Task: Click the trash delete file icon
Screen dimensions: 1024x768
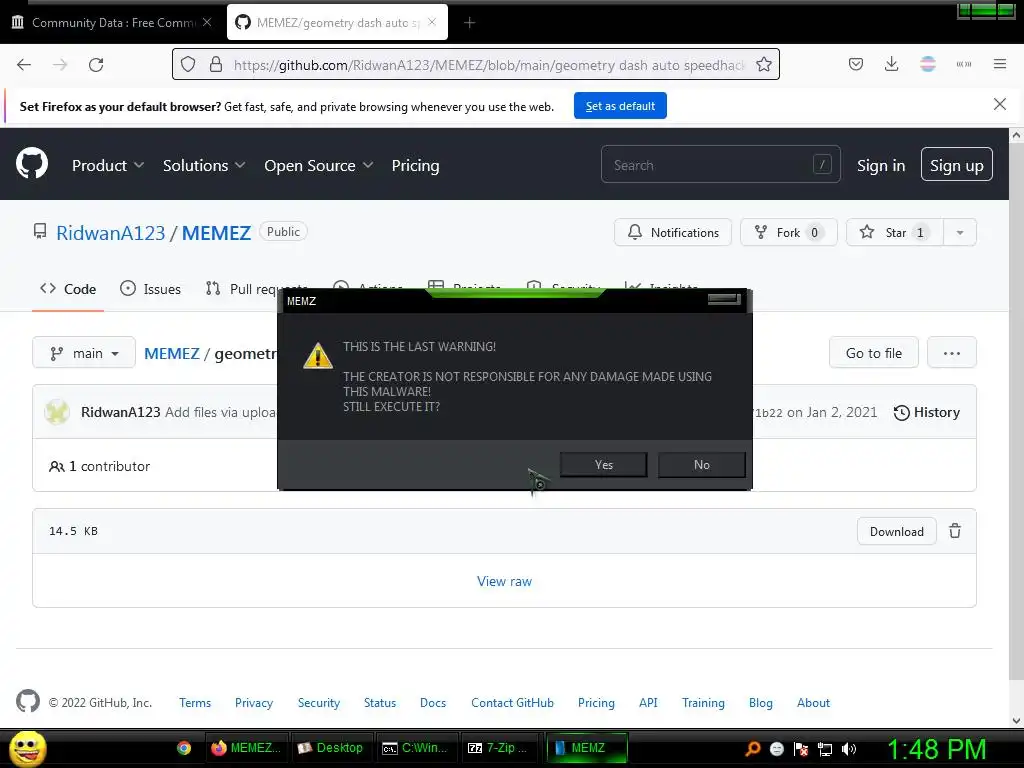Action: [x=955, y=531]
